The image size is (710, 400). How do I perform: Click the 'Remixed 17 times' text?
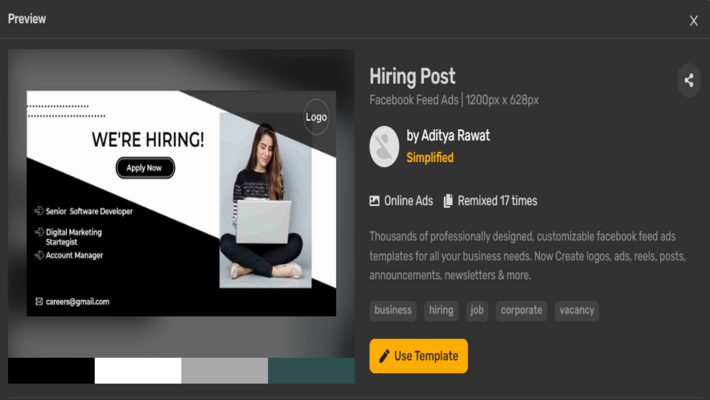497,201
